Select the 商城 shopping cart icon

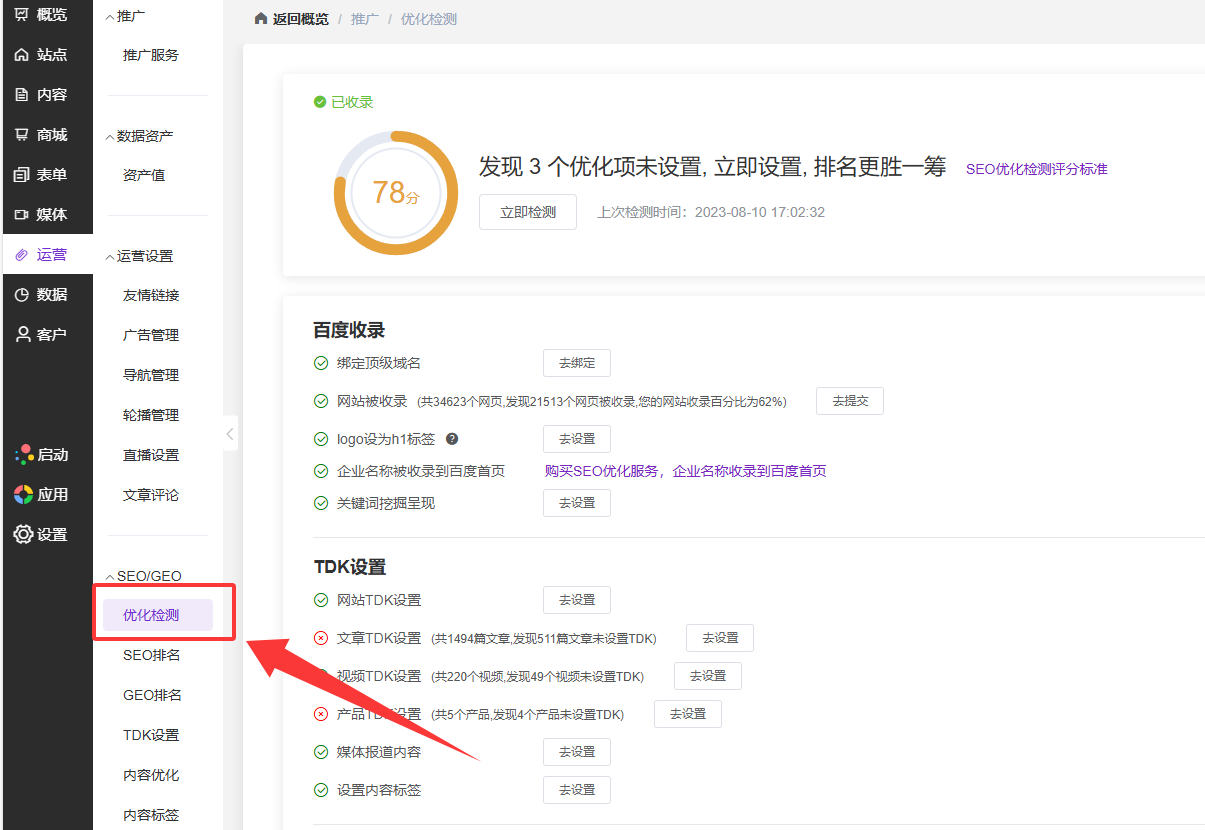pyautogui.click(x=22, y=135)
